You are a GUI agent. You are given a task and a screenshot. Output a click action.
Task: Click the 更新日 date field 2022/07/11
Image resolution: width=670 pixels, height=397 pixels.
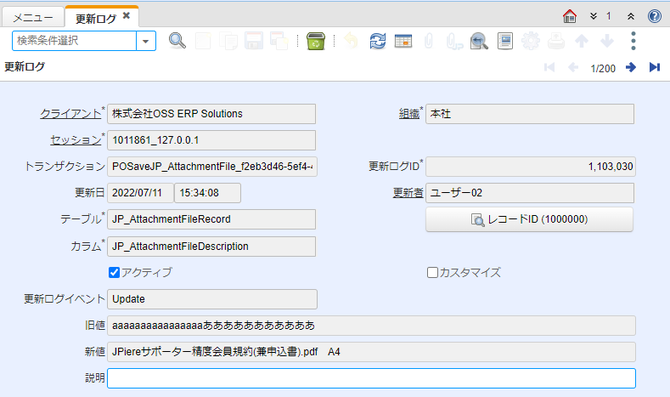[x=140, y=193]
